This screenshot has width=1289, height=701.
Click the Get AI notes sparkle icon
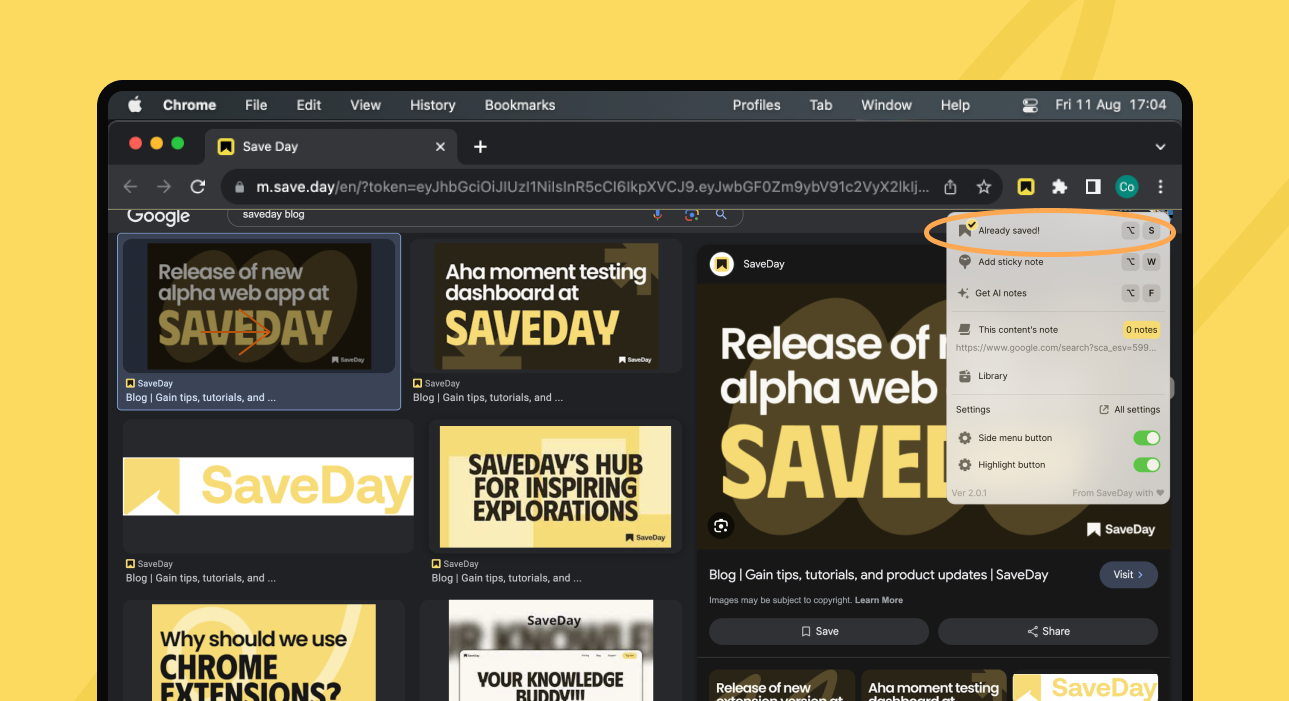click(964, 293)
